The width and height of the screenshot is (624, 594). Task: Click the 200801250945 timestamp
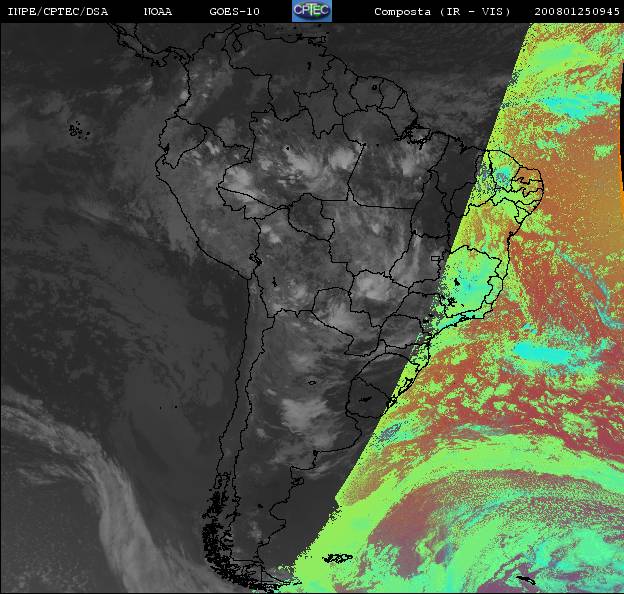(x=577, y=12)
